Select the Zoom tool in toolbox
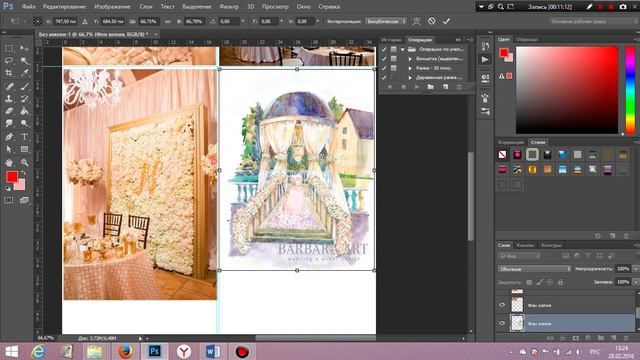The width and height of the screenshot is (640, 360). [x=24, y=162]
